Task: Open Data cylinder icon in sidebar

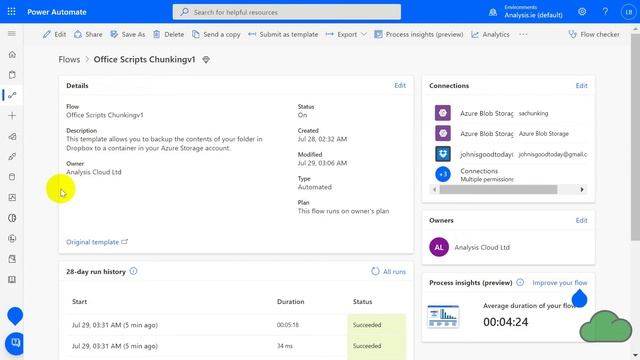Action: [12, 177]
